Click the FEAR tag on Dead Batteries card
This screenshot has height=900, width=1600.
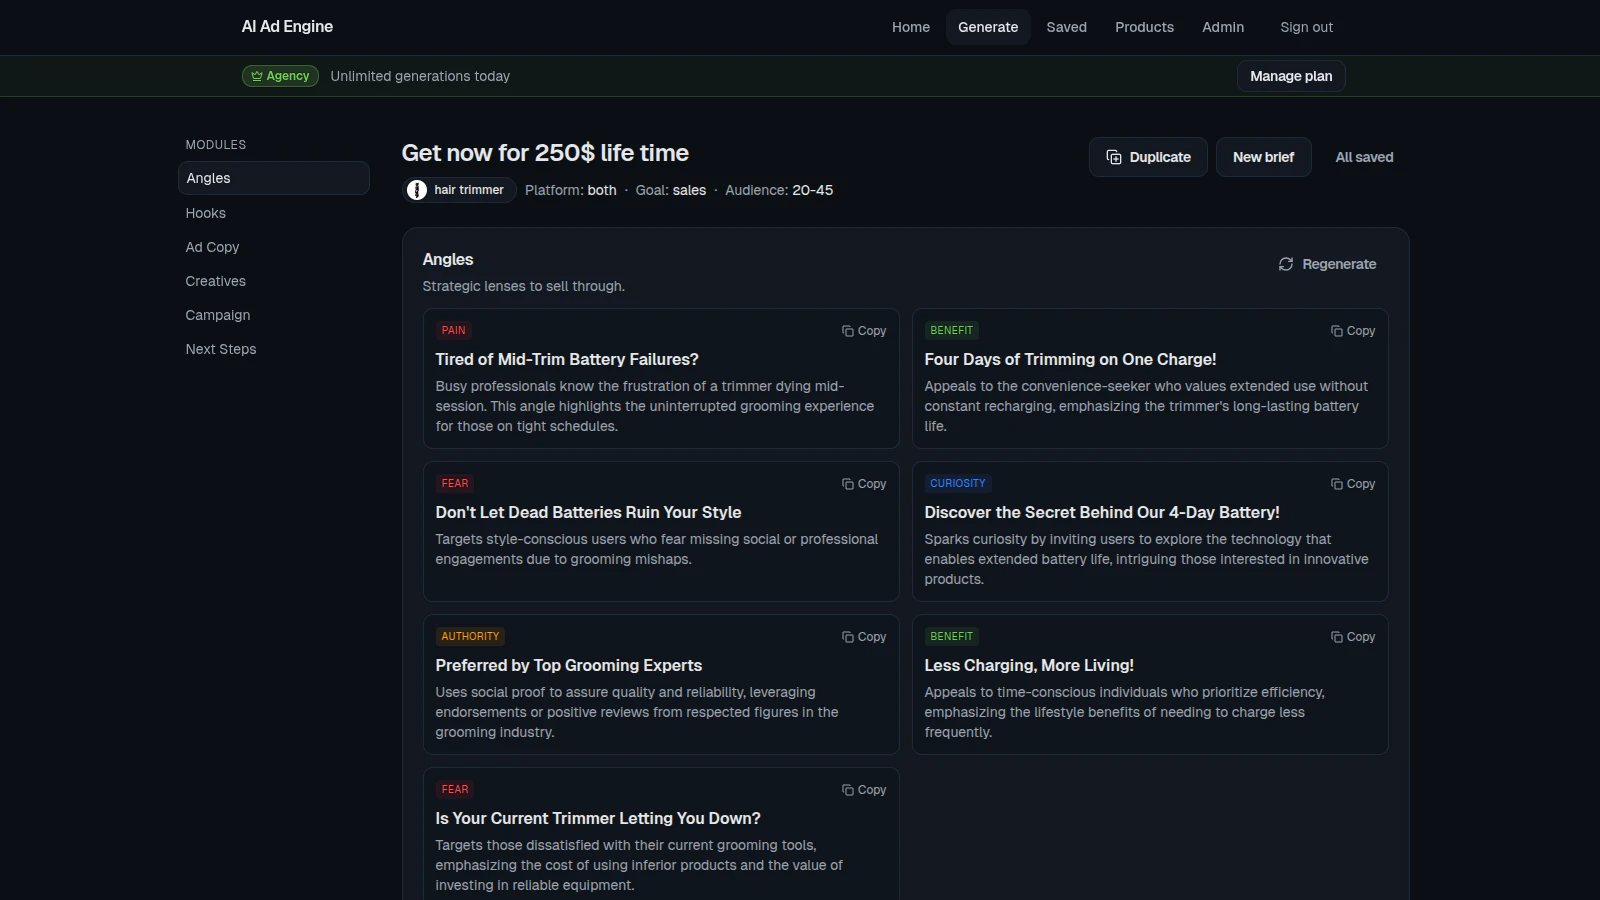[x=455, y=483]
